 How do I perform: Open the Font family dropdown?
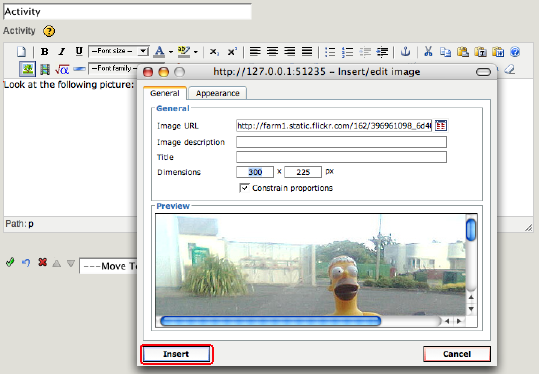113,68
